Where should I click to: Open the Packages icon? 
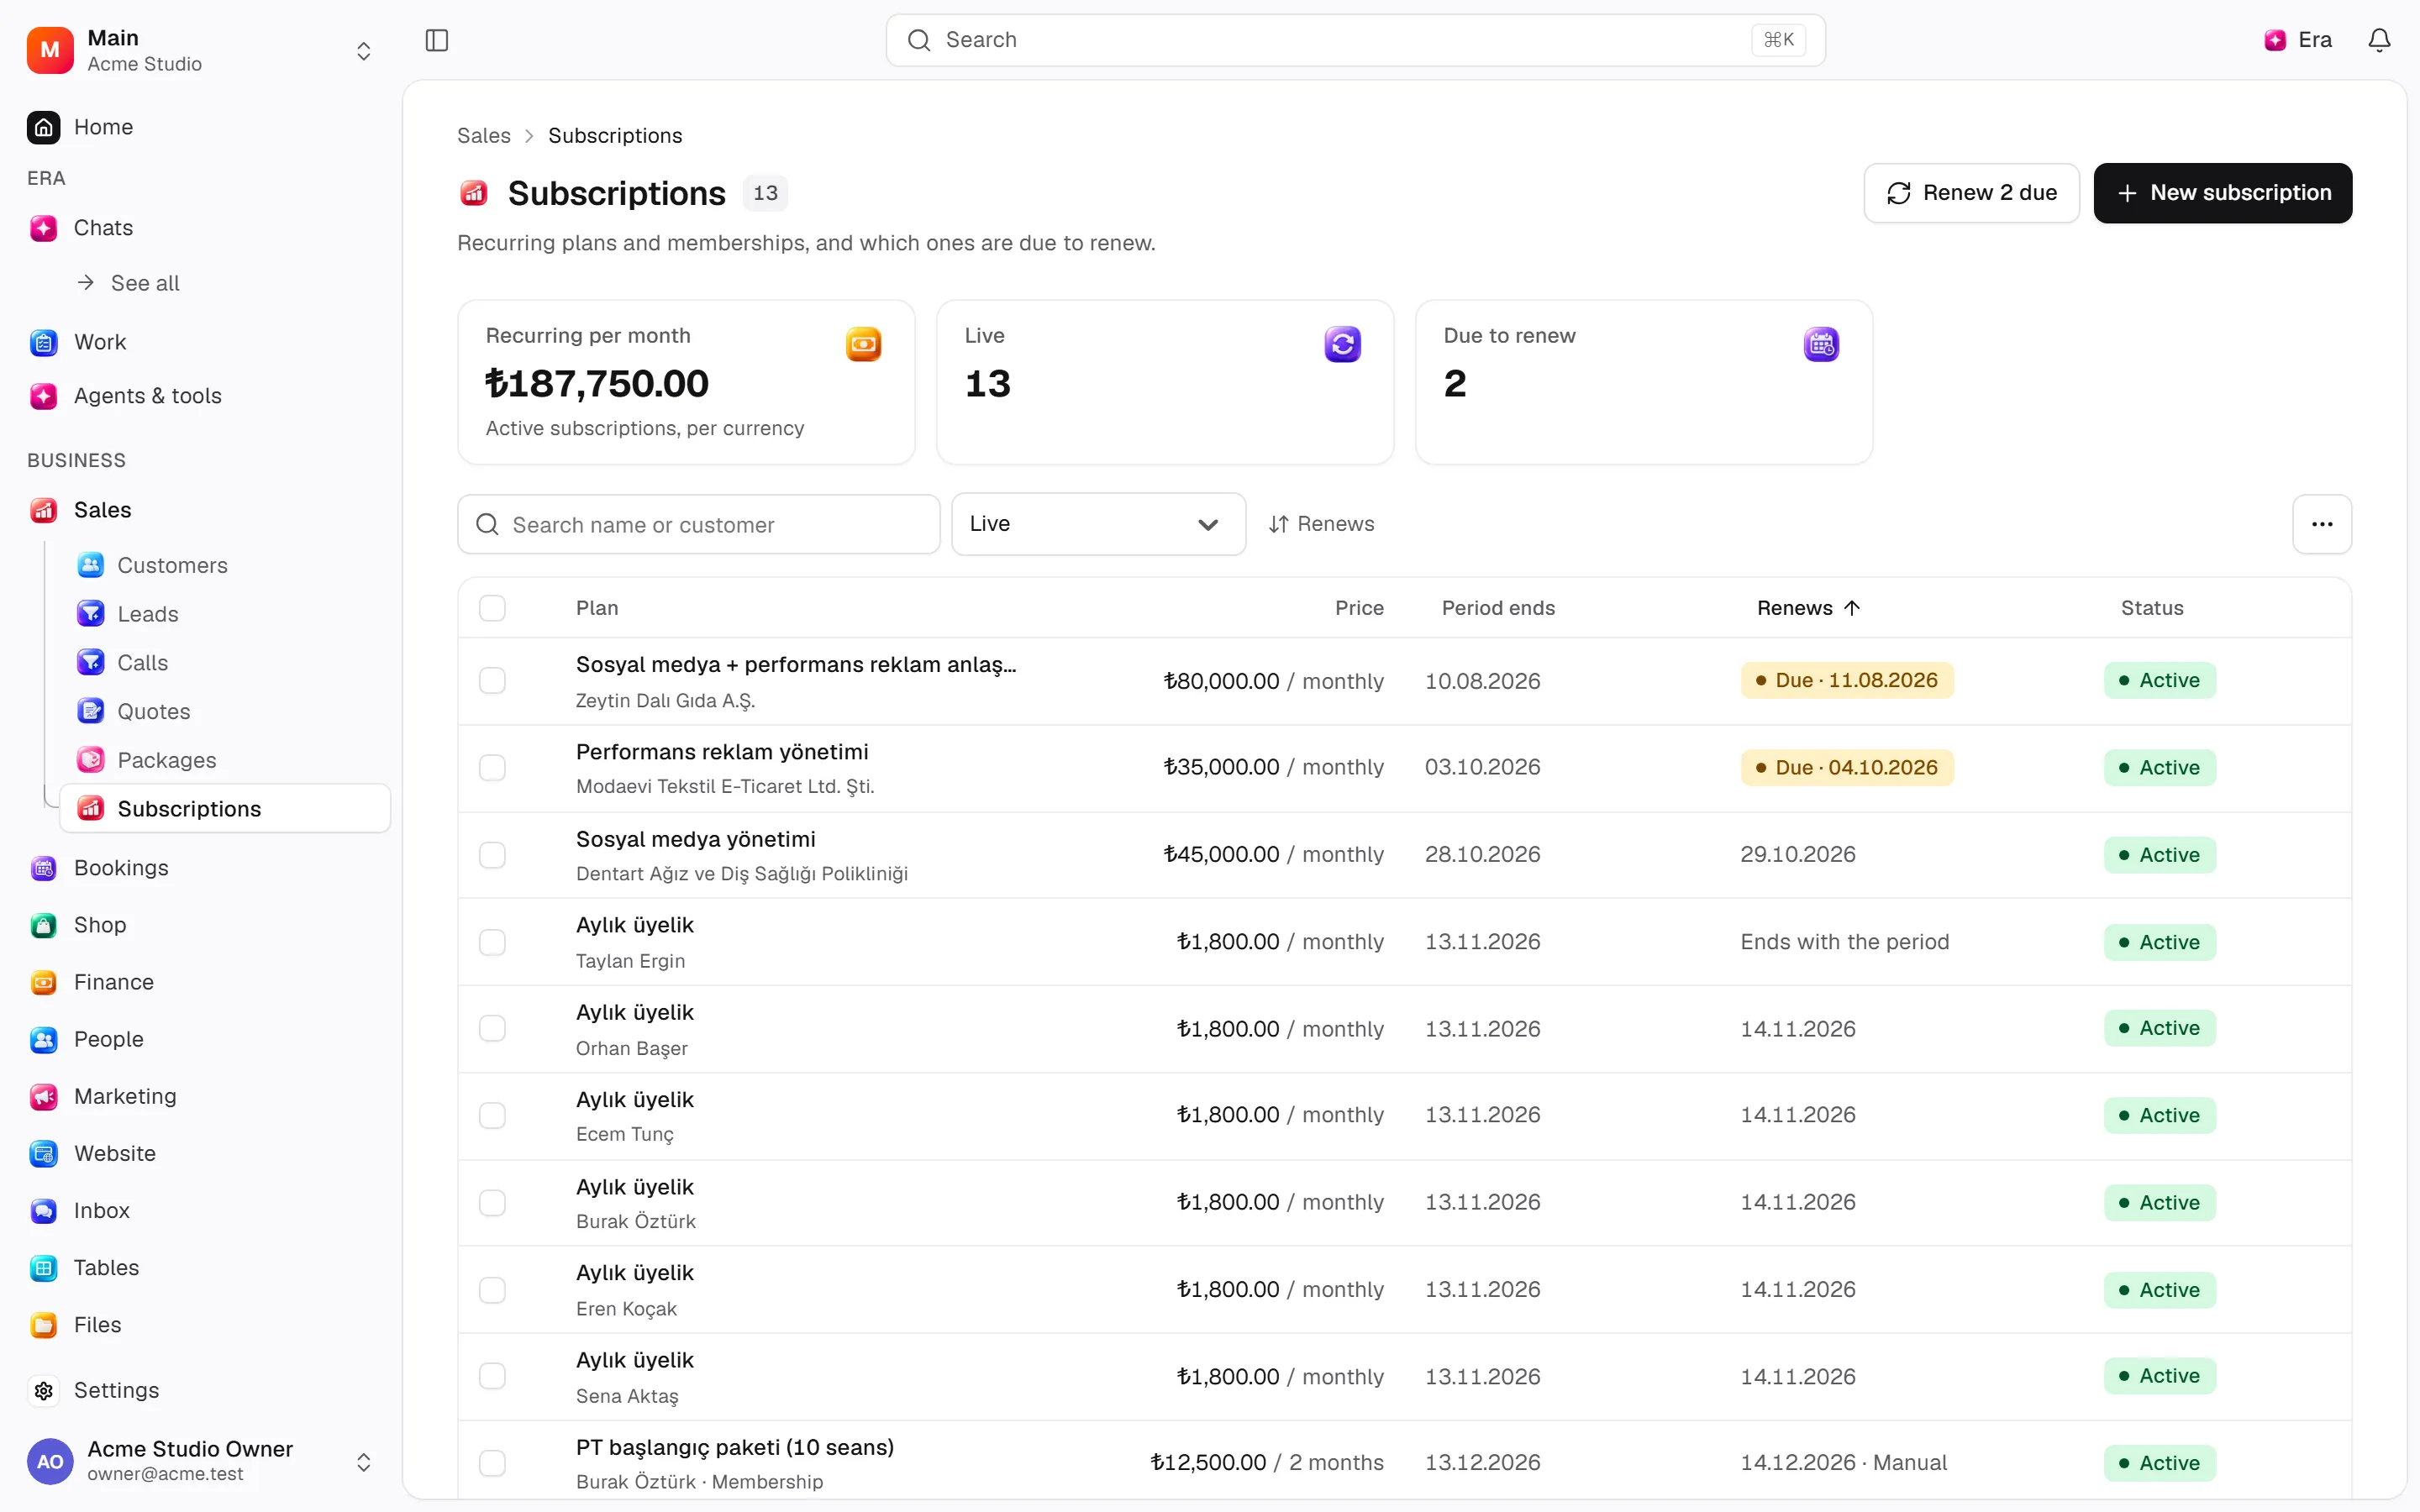tap(90, 760)
